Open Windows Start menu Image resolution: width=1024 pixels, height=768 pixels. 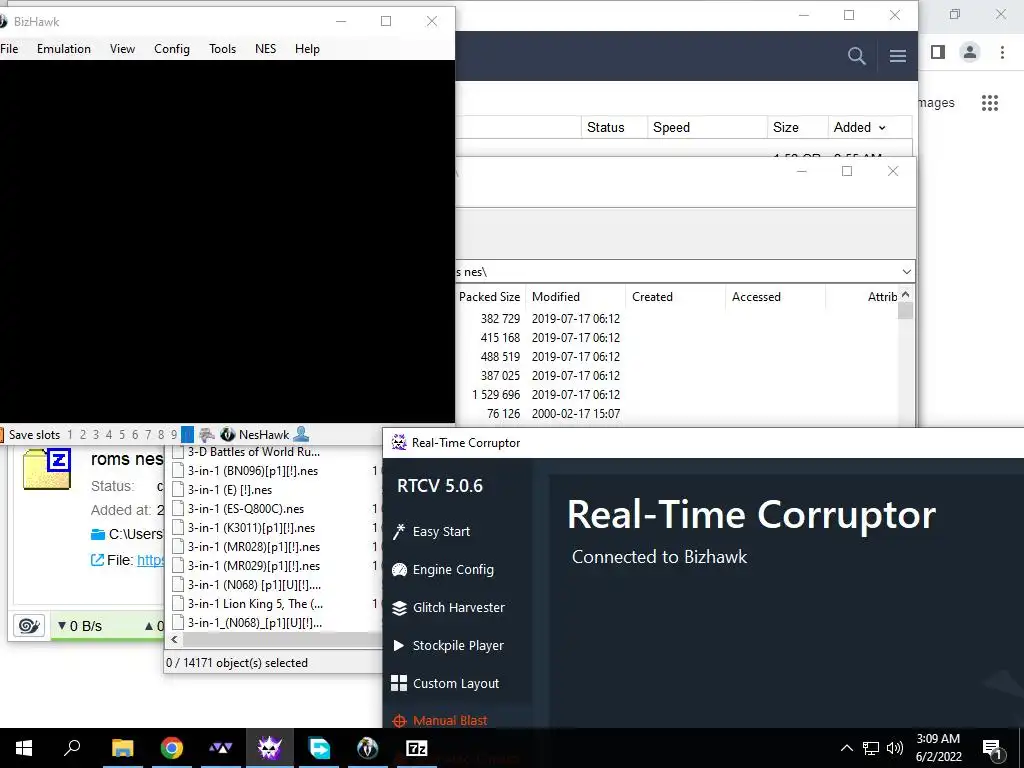pyautogui.click(x=24, y=748)
